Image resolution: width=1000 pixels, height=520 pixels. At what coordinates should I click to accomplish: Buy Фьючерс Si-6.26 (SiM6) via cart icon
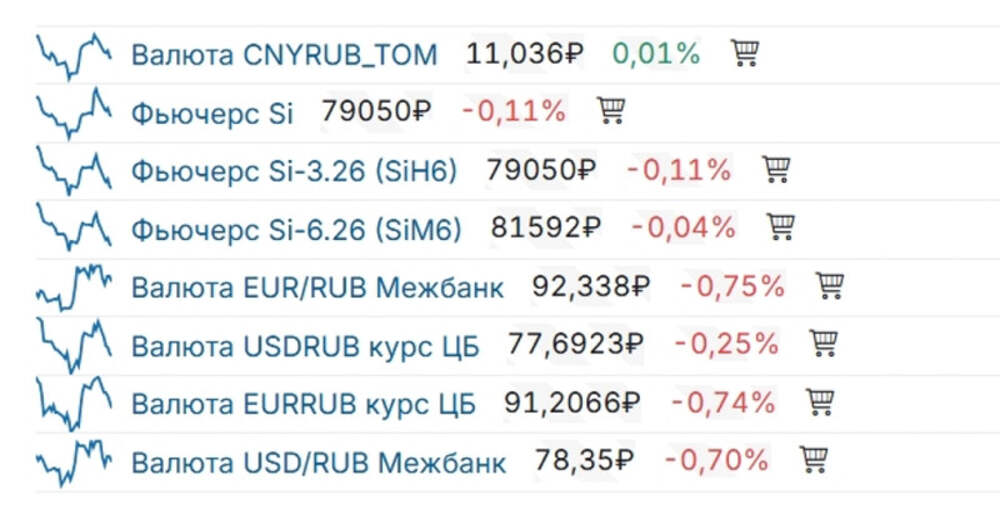pos(780,228)
